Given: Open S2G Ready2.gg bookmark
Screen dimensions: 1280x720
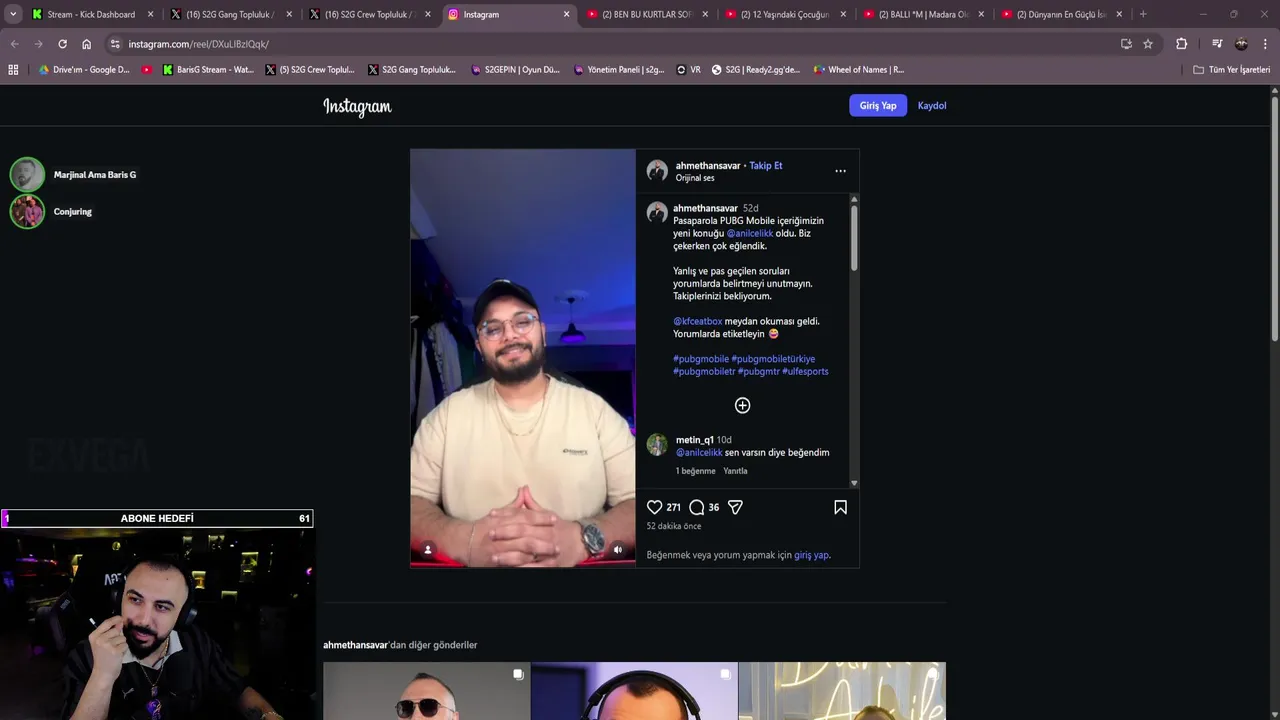Looking at the screenshot, I should pyautogui.click(x=756, y=70).
